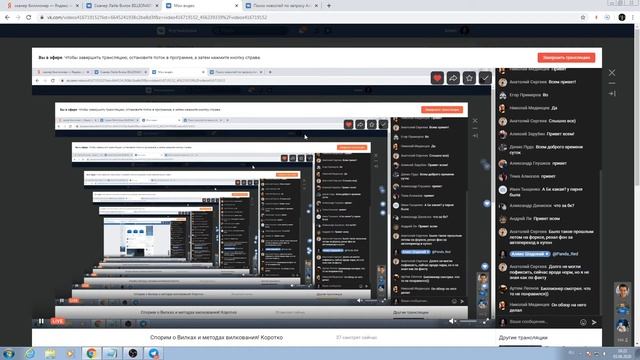
Task: Switch to Chrome on the taskbar
Action: [91, 353]
